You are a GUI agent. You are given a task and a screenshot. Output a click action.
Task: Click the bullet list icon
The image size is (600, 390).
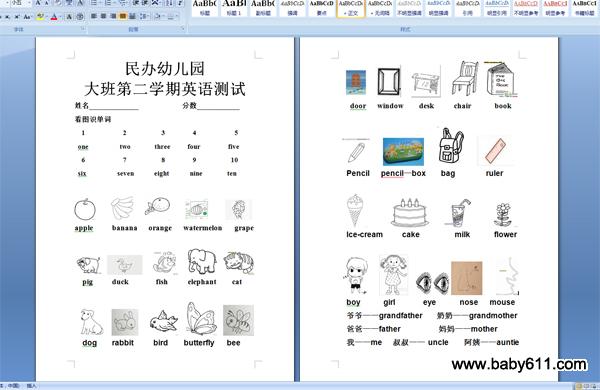(x=94, y=3)
